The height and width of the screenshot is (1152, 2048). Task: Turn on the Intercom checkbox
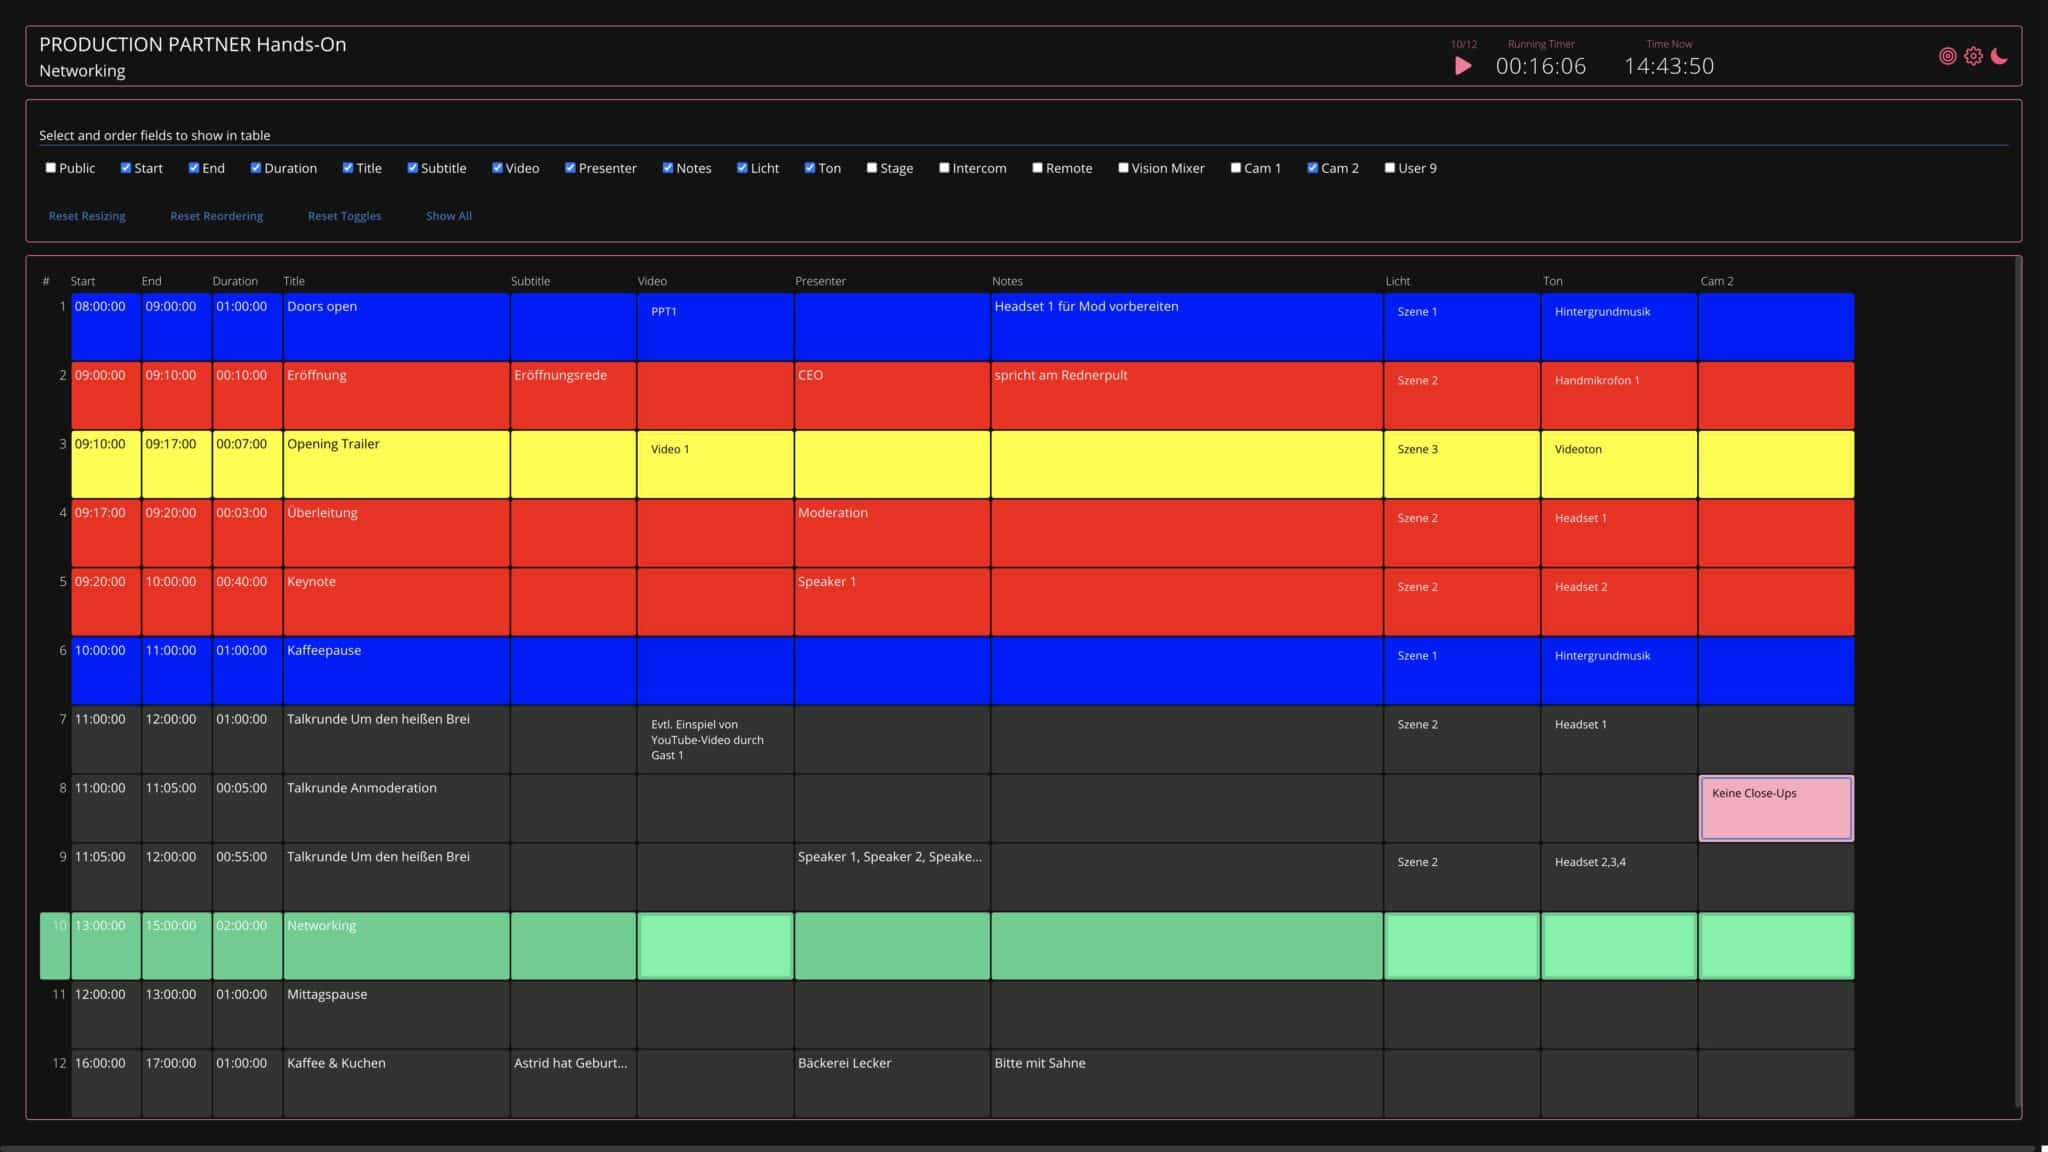[x=944, y=168]
